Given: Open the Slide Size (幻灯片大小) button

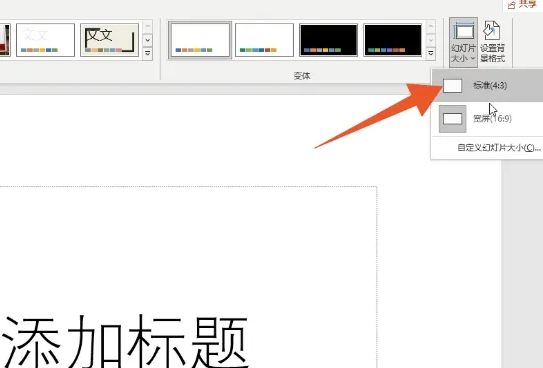Looking at the screenshot, I should pos(463,42).
